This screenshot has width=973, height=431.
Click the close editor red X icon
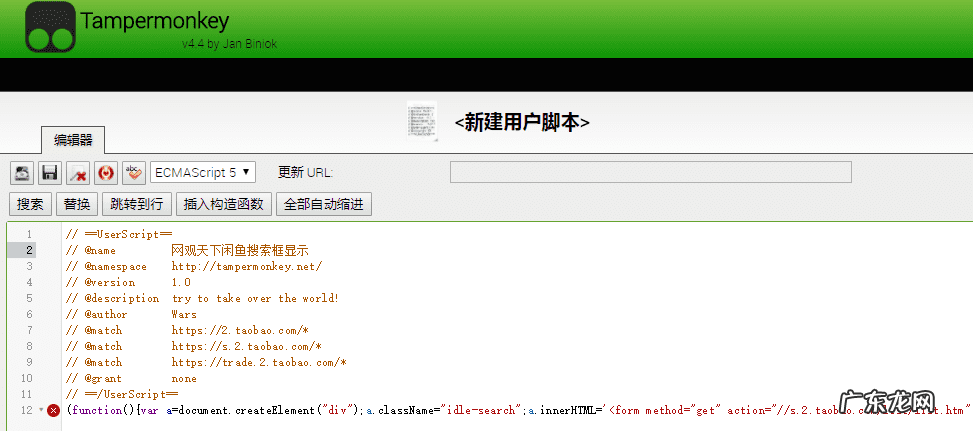tap(78, 172)
